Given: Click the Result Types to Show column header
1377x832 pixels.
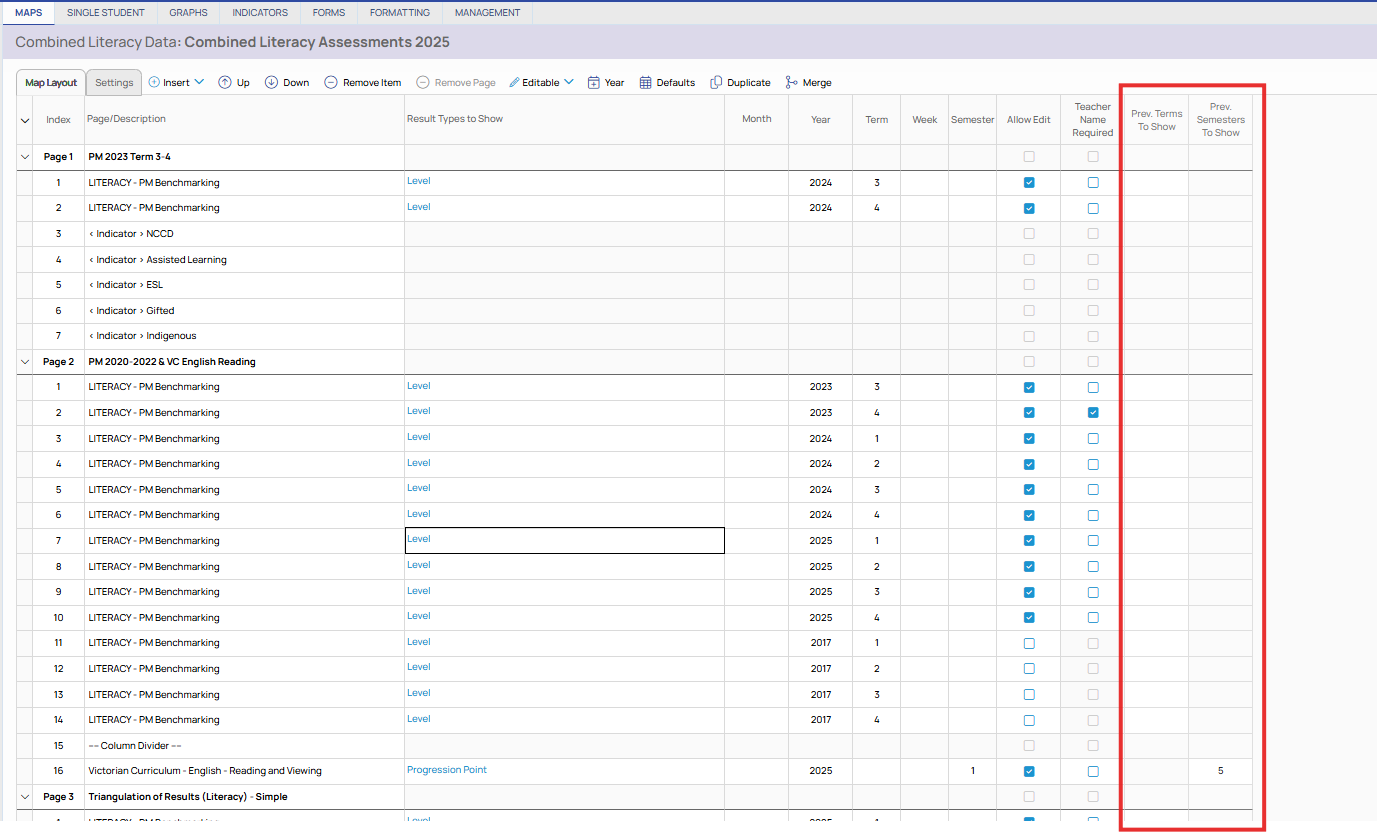Looking at the screenshot, I should [455, 119].
